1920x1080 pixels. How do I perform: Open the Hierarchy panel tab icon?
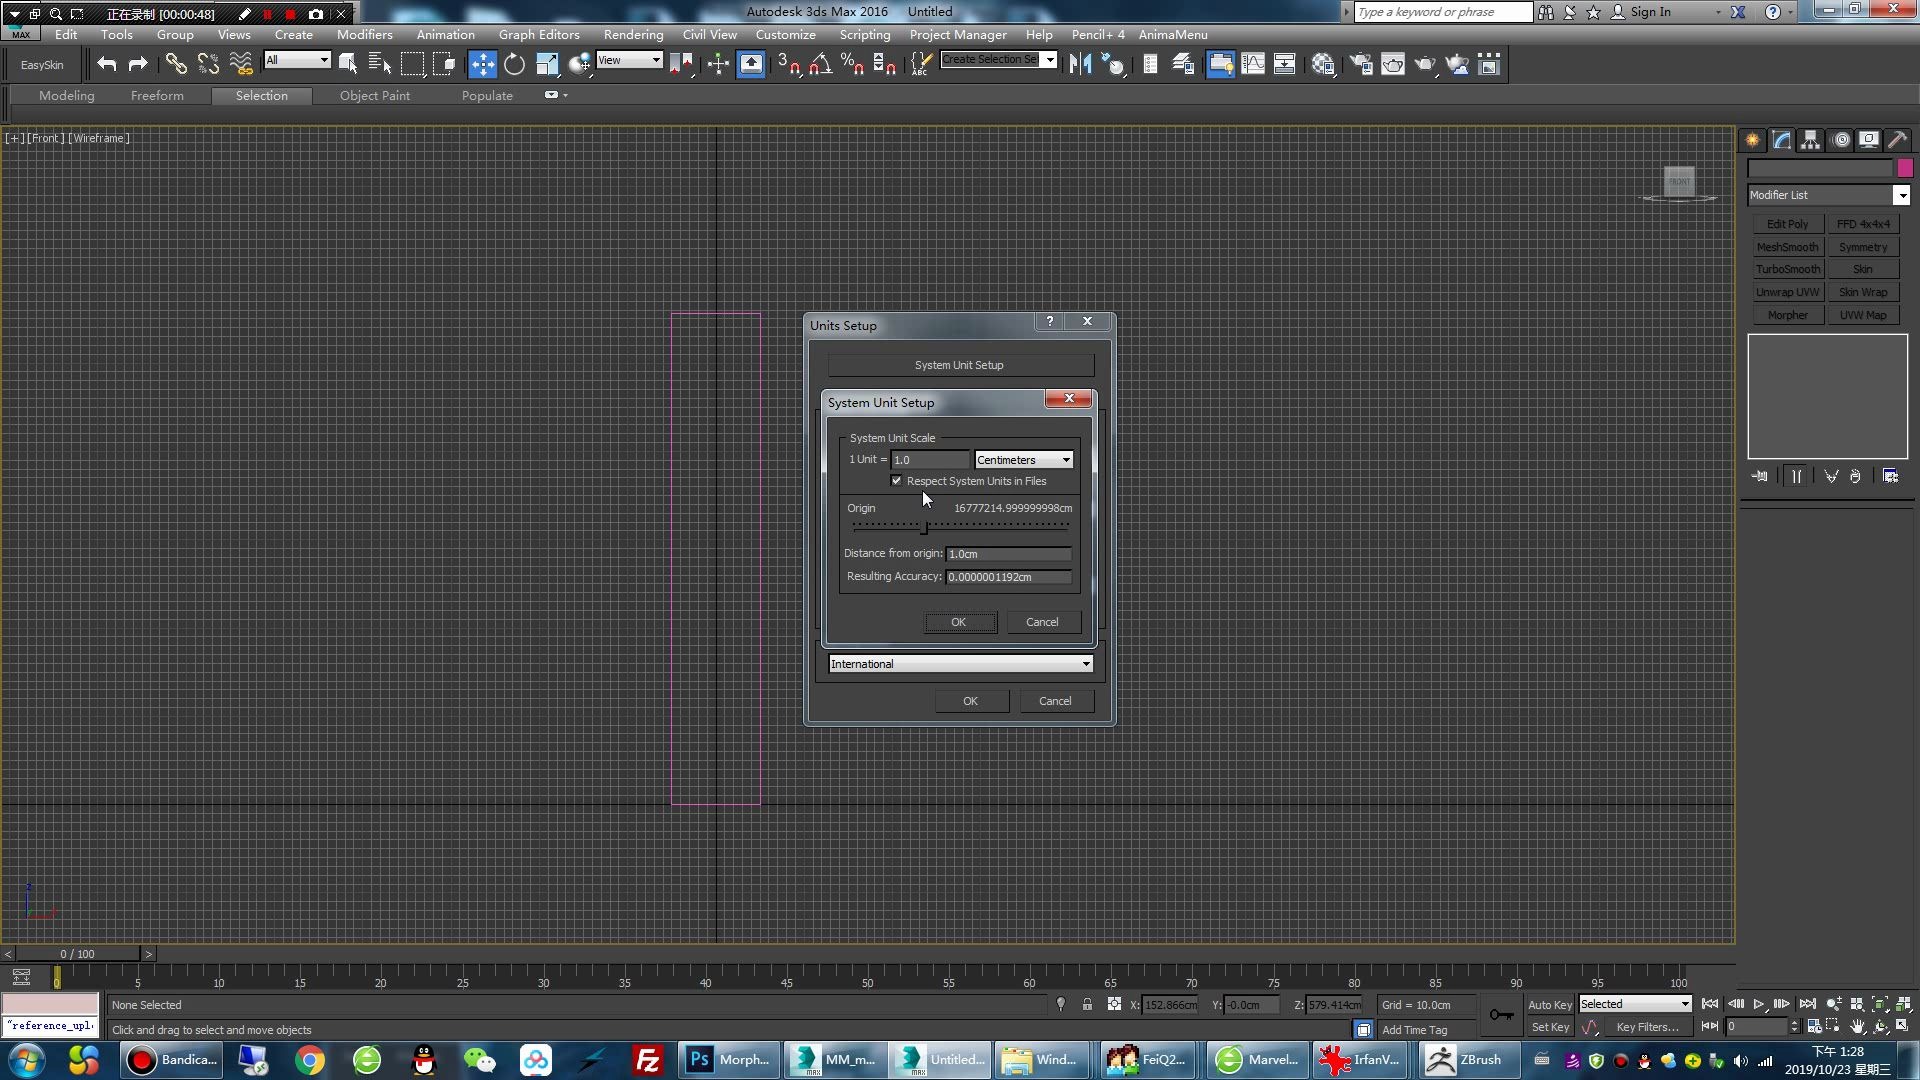1810,140
